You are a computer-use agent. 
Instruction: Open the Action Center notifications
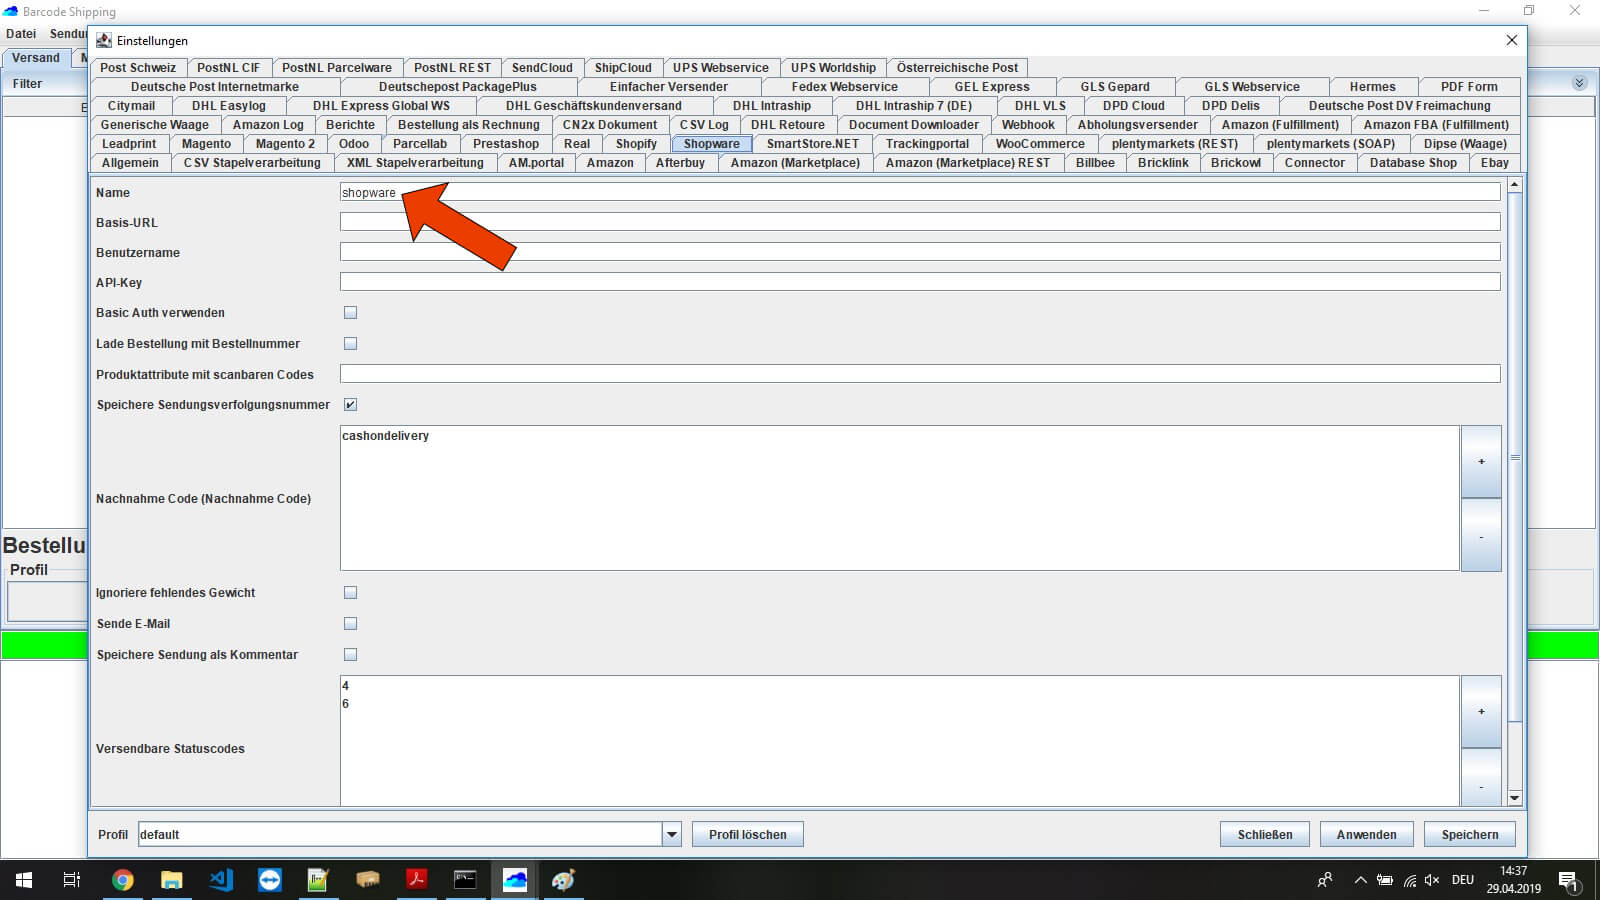[1568, 881]
